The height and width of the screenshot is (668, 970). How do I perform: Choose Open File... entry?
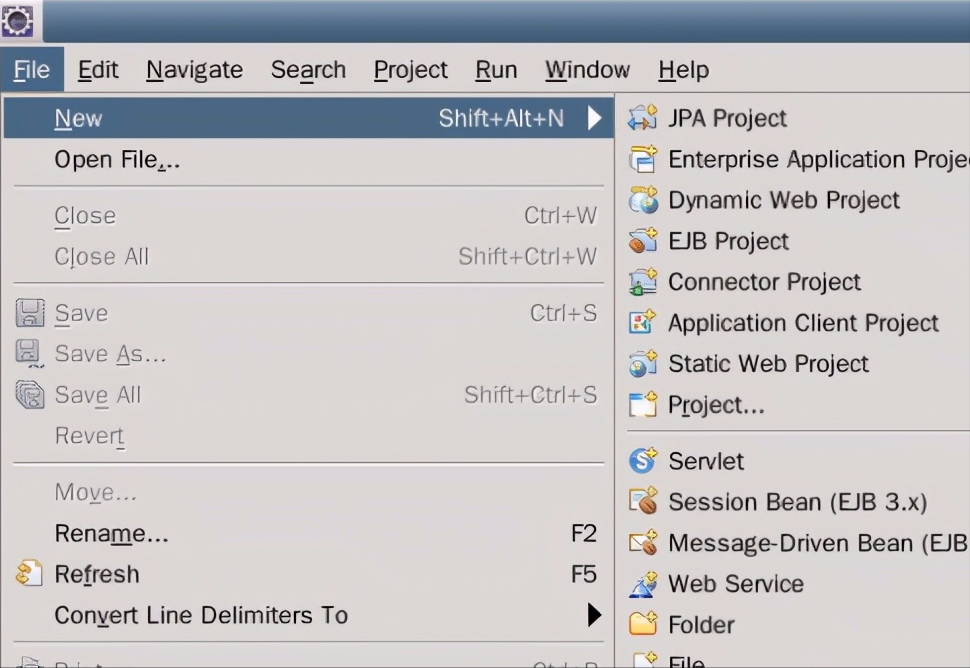click(308, 159)
